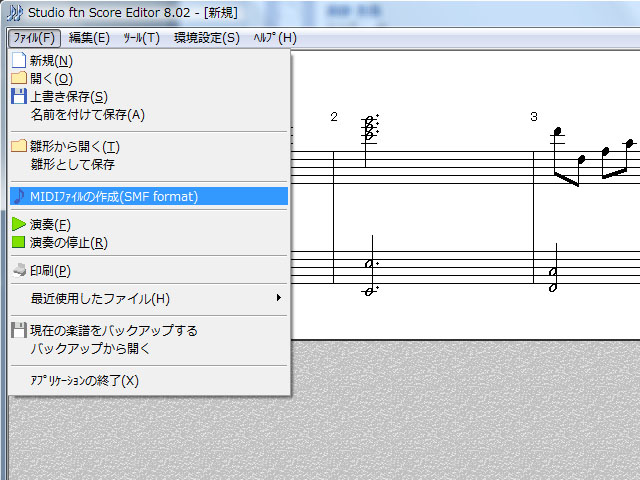Screen dimensions: 640x480
Task: Open the ファイル(F) menu in the menu bar
Action: point(34,38)
